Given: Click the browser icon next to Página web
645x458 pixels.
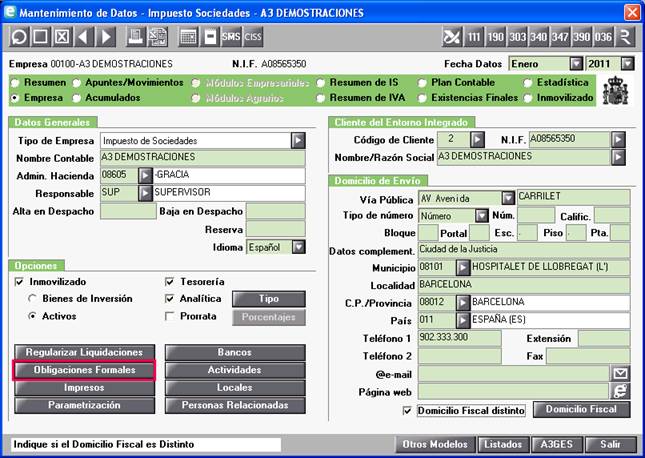Looking at the screenshot, I should (x=620, y=391).
